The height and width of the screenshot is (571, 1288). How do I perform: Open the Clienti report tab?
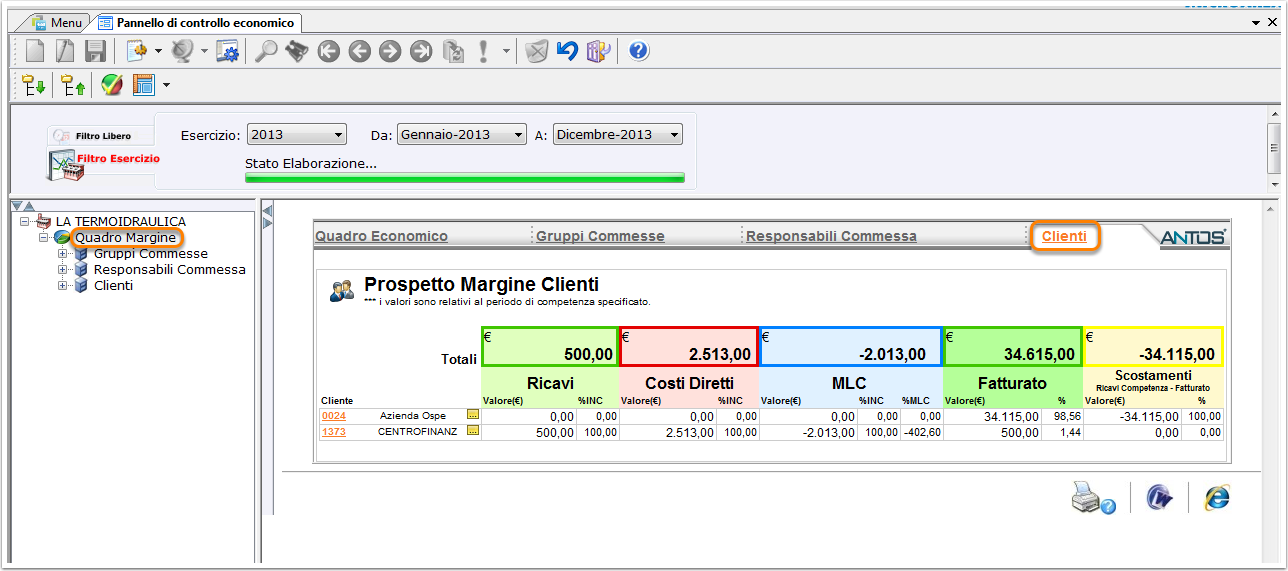point(1064,237)
